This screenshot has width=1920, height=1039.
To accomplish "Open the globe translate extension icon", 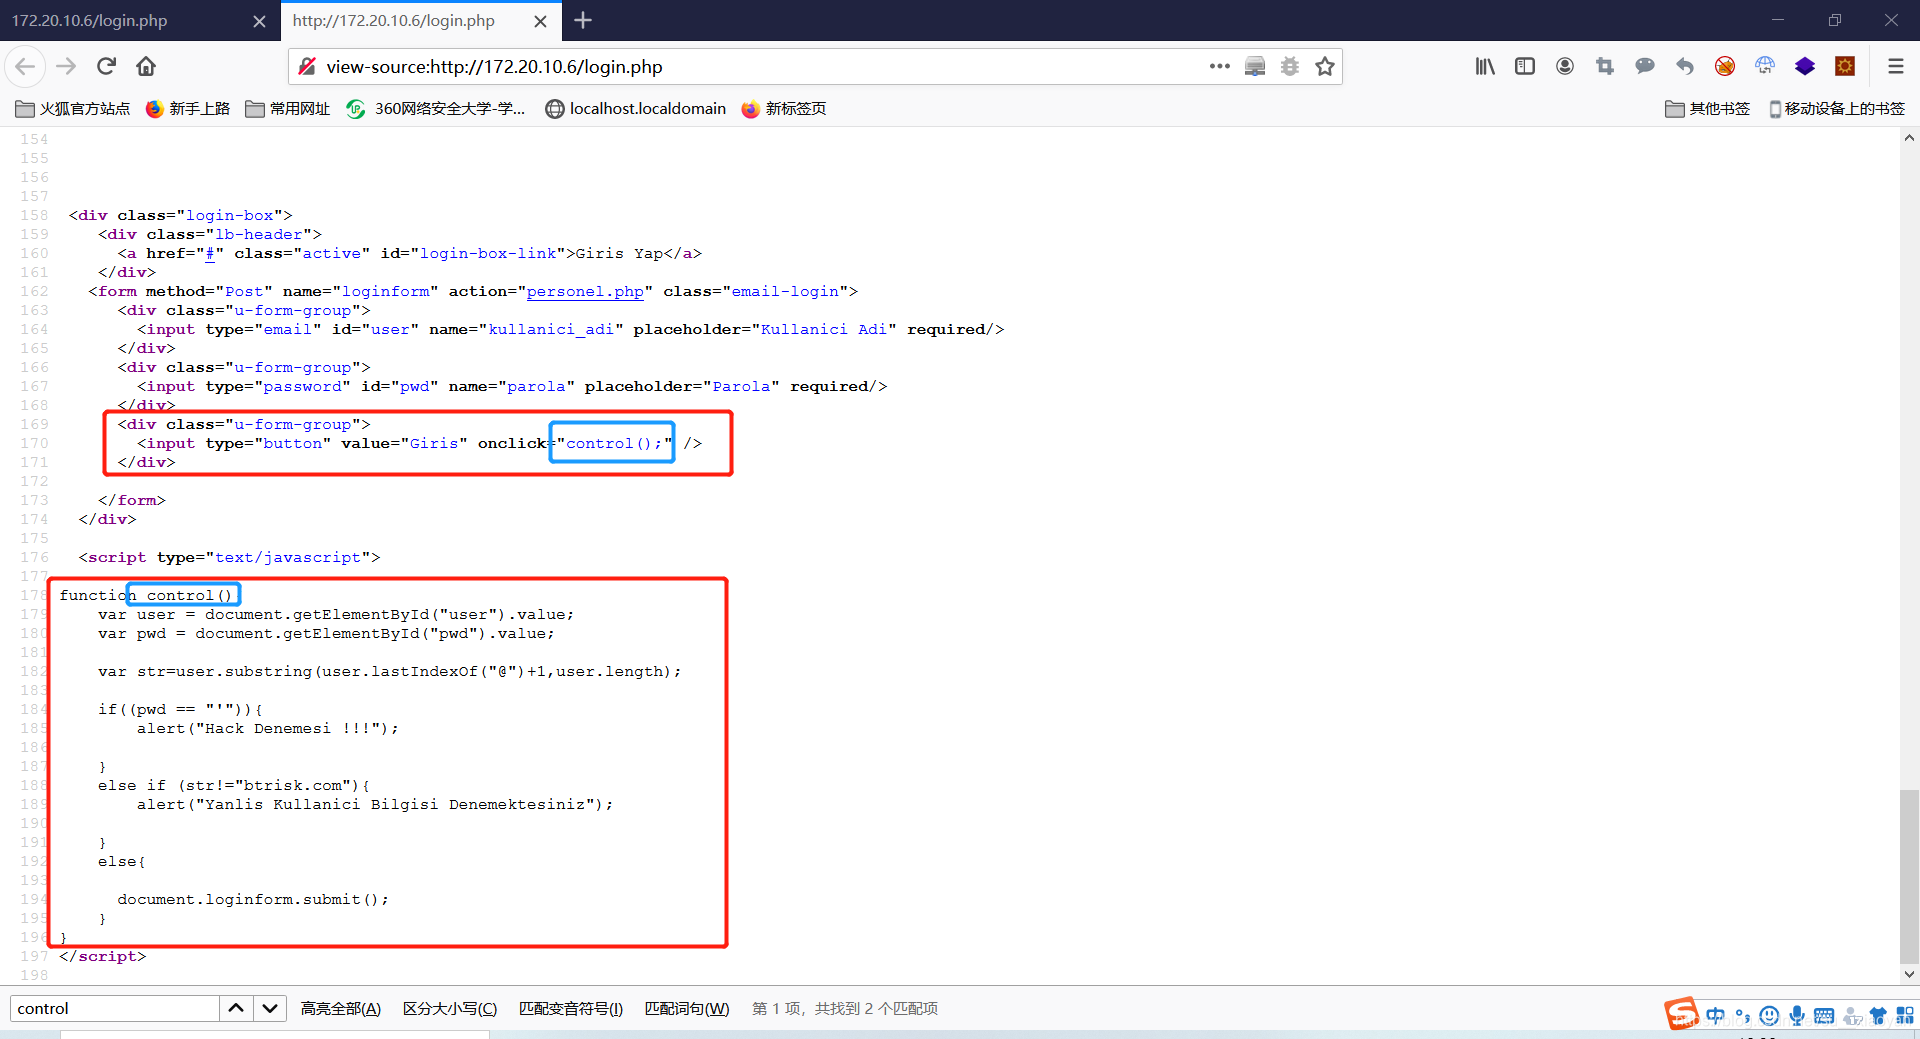I will click(1765, 66).
